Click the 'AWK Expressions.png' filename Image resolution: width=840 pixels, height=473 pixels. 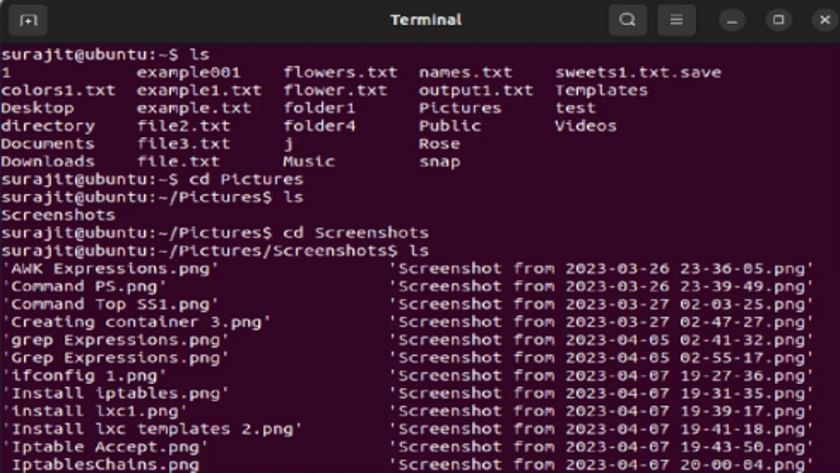pos(110,269)
